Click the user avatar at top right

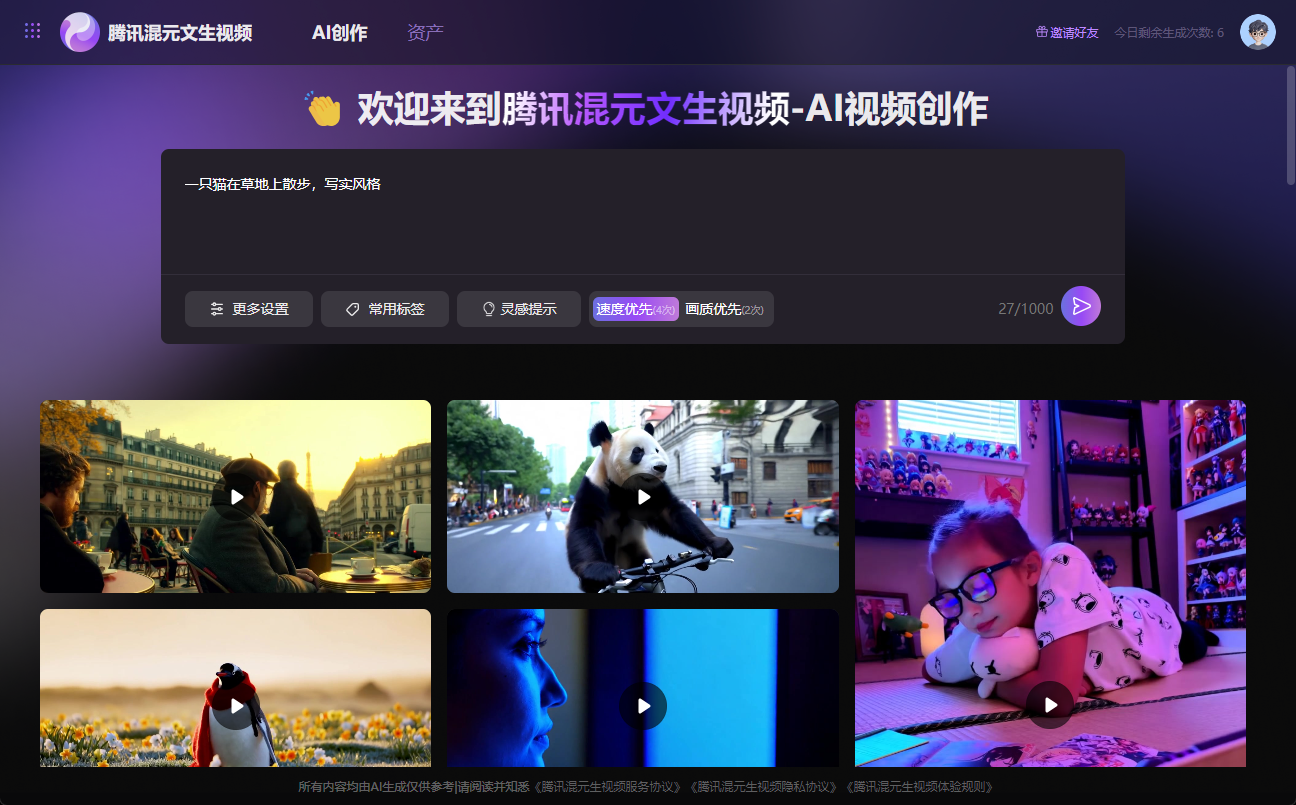(1258, 31)
